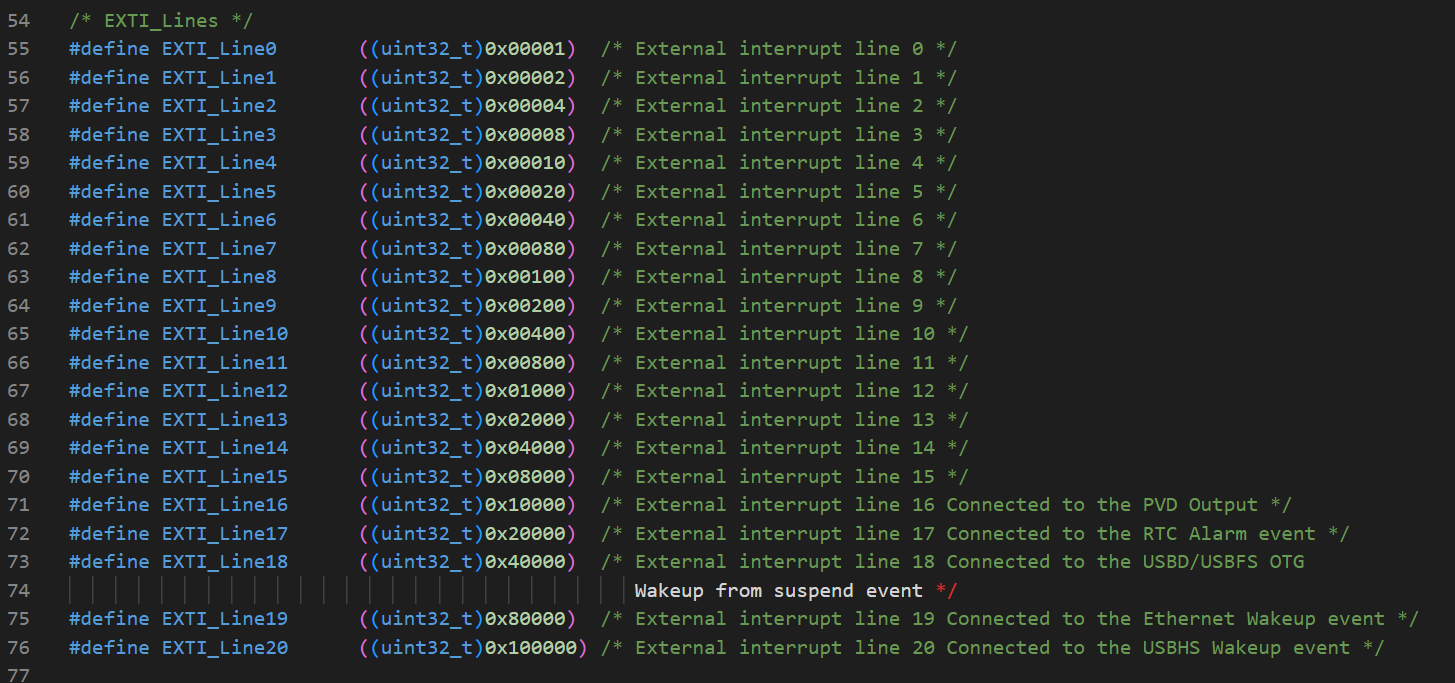
Task: Click hex value 0x08000 on line 70
Action: 525,477
